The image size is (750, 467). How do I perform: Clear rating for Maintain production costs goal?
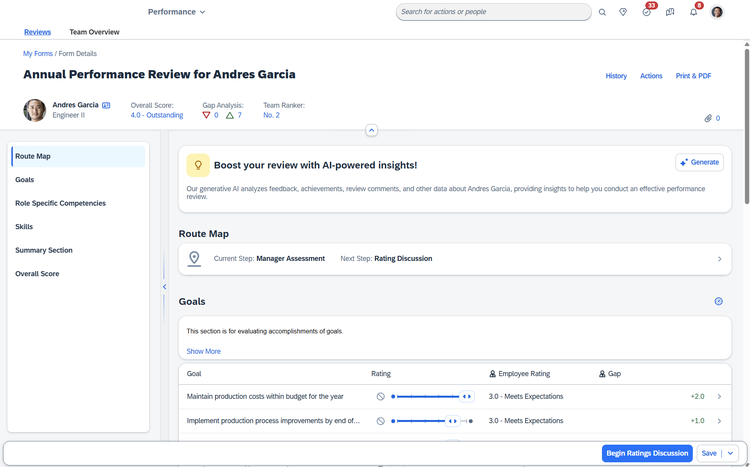[x=380, y=397]
